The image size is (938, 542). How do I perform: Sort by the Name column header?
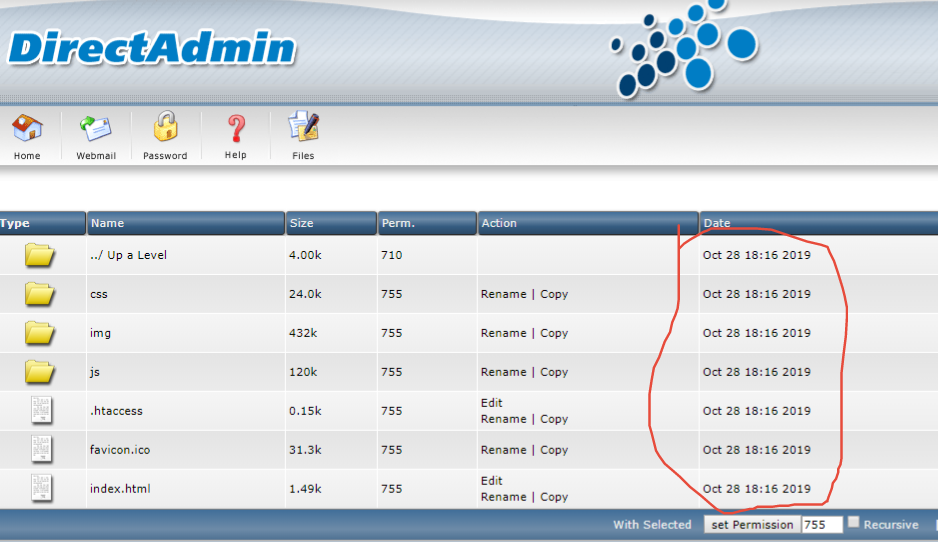click(x=185, y=223)
